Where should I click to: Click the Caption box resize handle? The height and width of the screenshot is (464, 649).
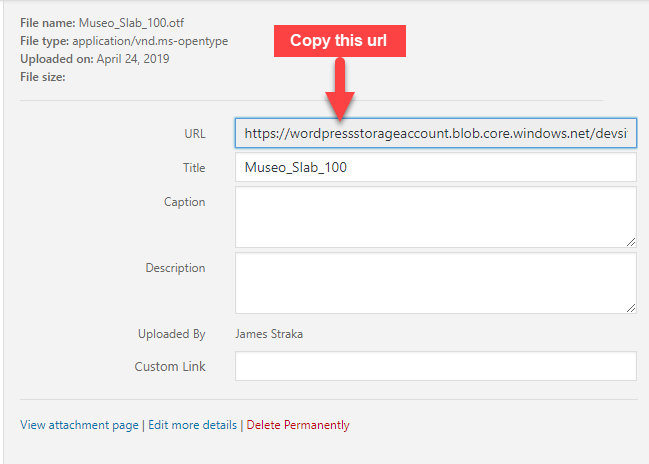(x=630, y=241)
